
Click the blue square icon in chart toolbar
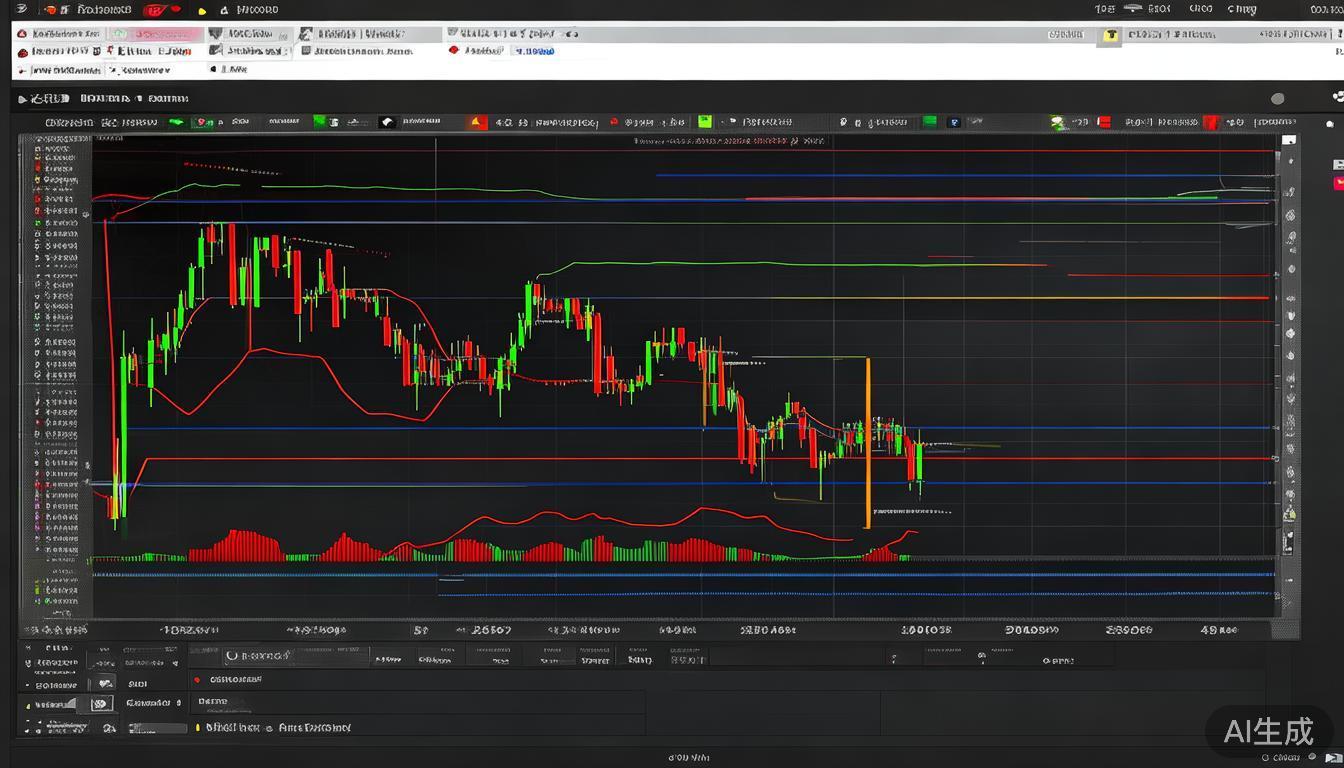coord(954,122)
